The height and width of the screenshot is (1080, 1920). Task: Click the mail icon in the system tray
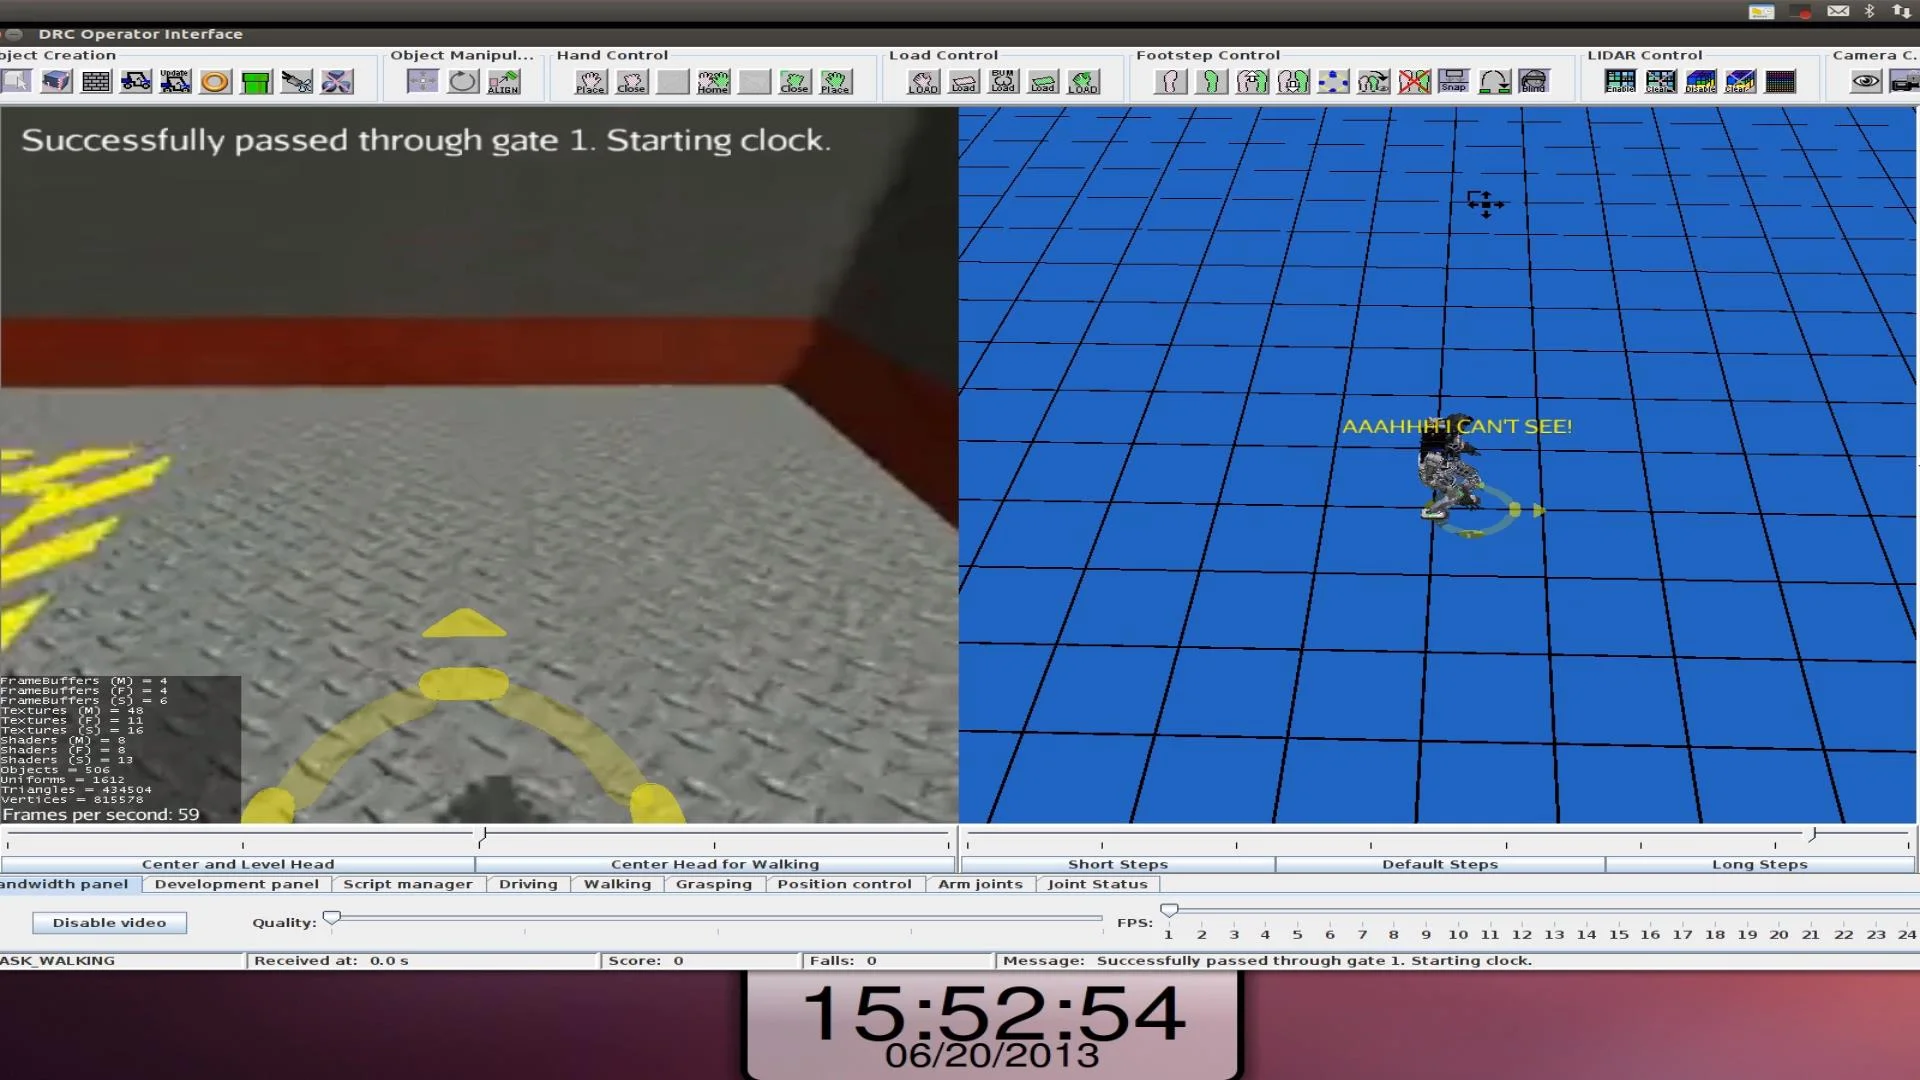(1838, 11)
